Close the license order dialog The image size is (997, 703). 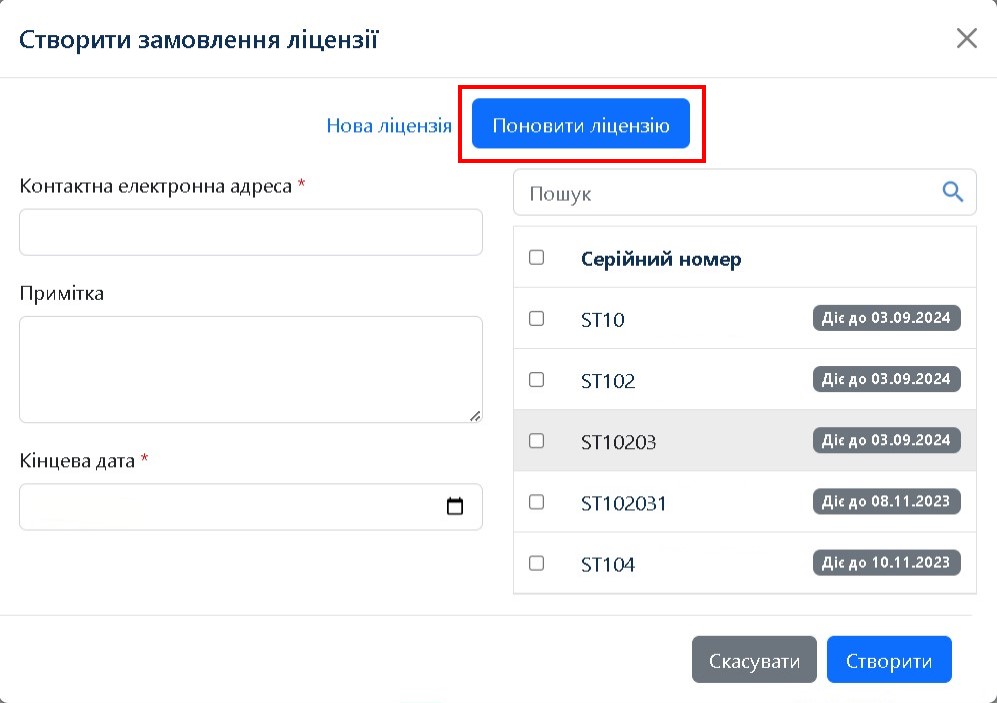click(966, 39)
